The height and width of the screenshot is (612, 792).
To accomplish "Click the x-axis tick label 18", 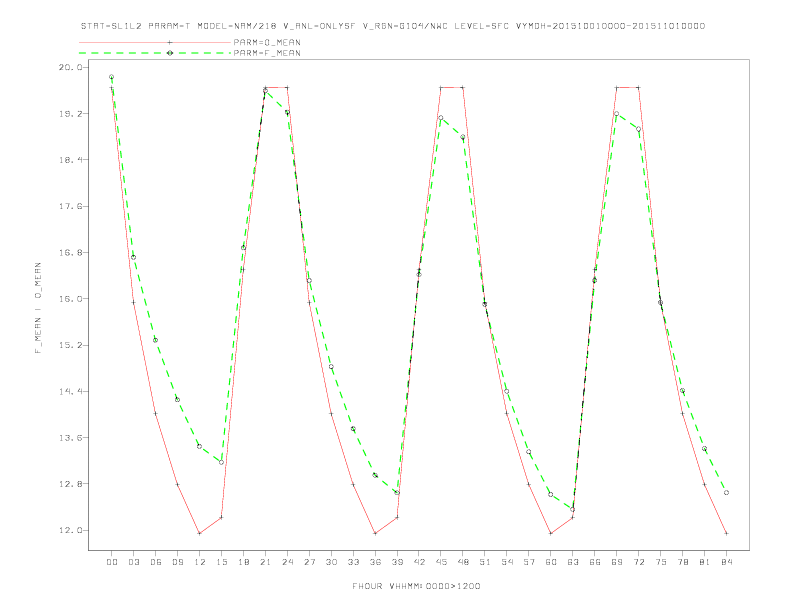I will [243, 562].
